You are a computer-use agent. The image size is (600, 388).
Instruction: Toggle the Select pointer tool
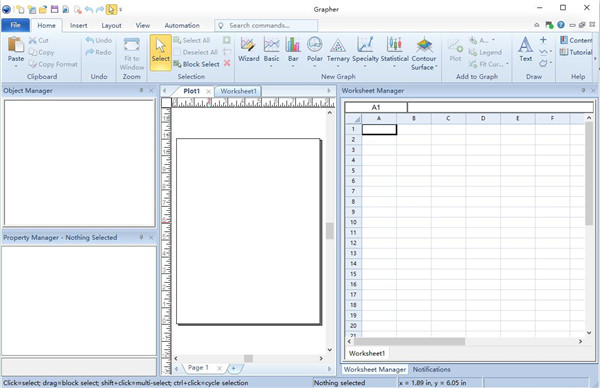(160, 52)
